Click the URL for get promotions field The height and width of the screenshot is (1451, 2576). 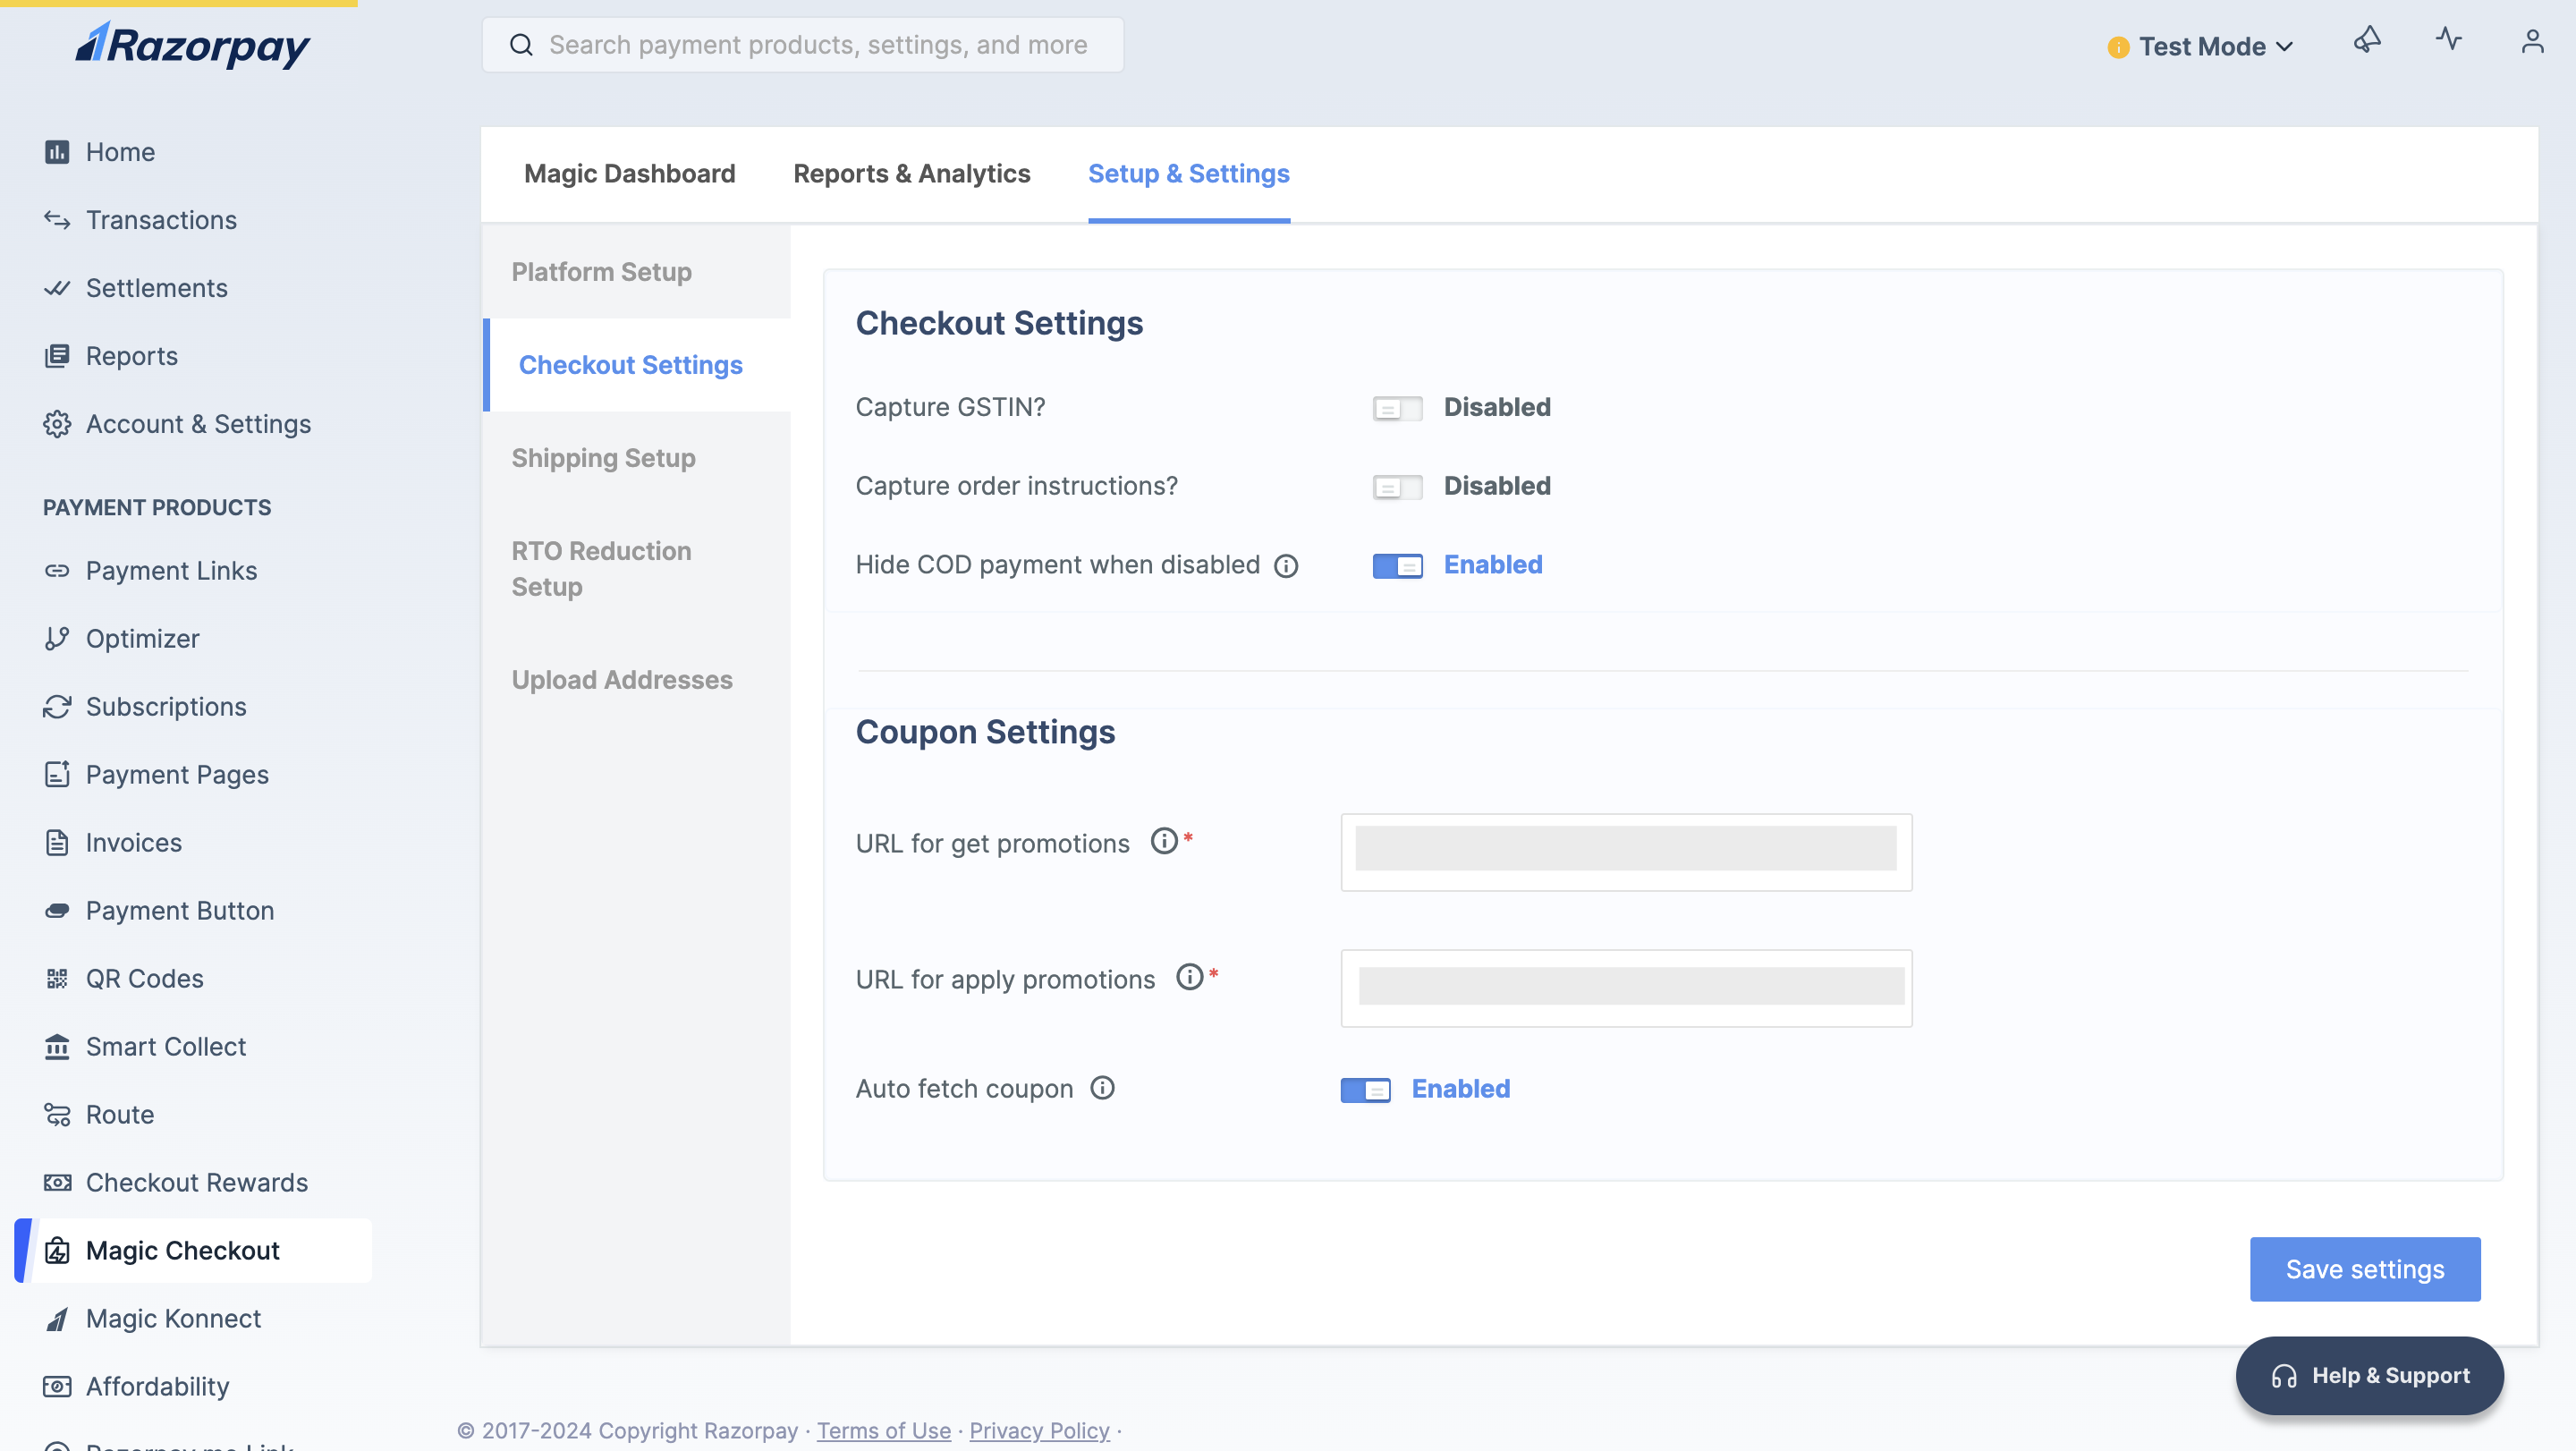point(1626,852)
